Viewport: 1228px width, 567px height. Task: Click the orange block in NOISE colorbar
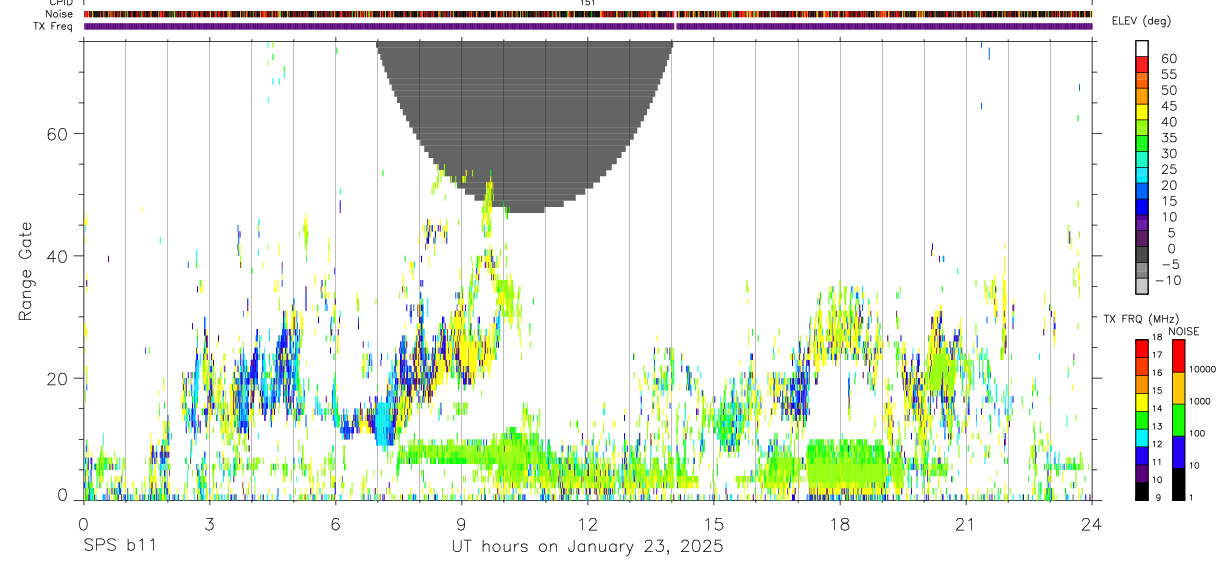[1179, 387]
